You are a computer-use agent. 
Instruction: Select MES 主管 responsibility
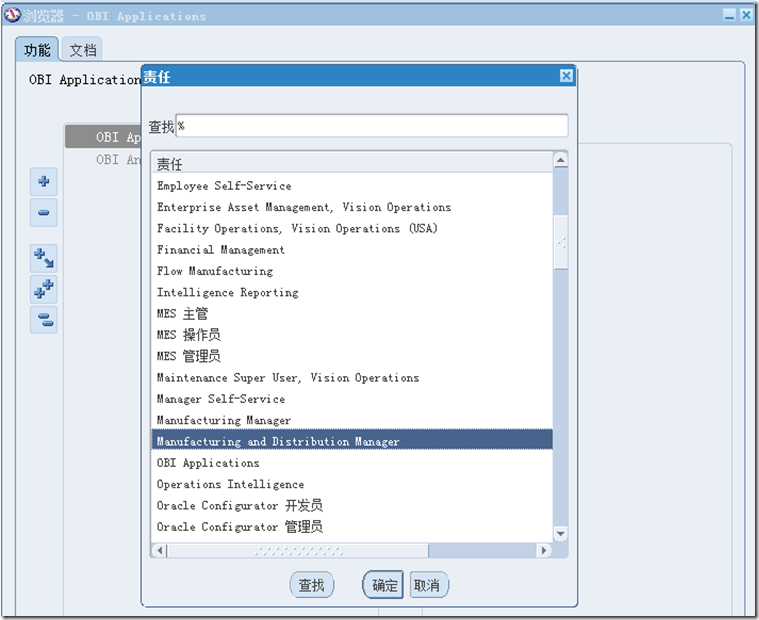[352, 314]
